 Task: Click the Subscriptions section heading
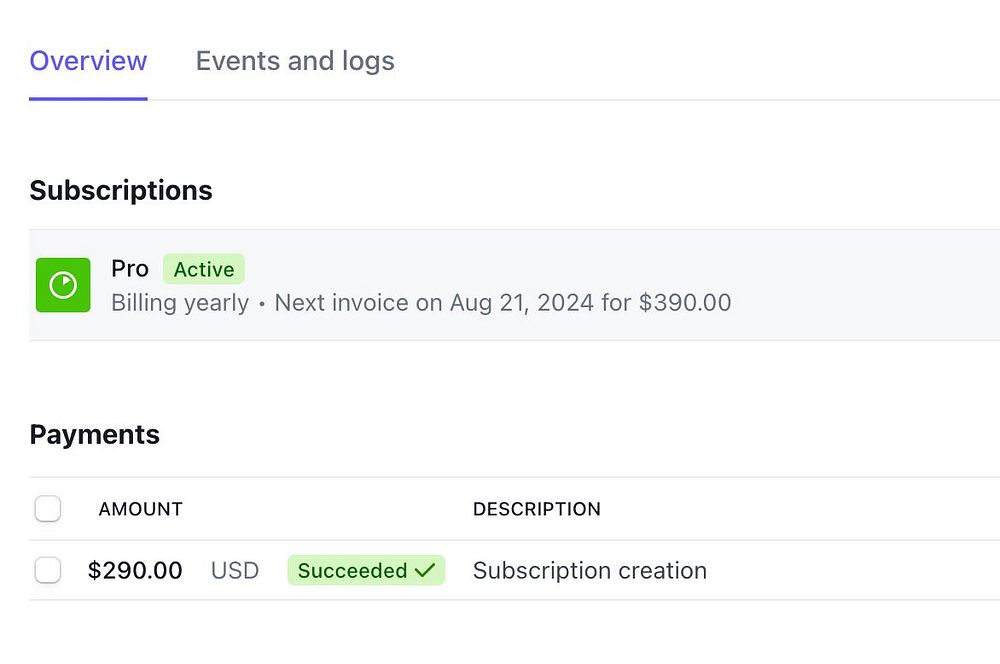tap(121, 190)
